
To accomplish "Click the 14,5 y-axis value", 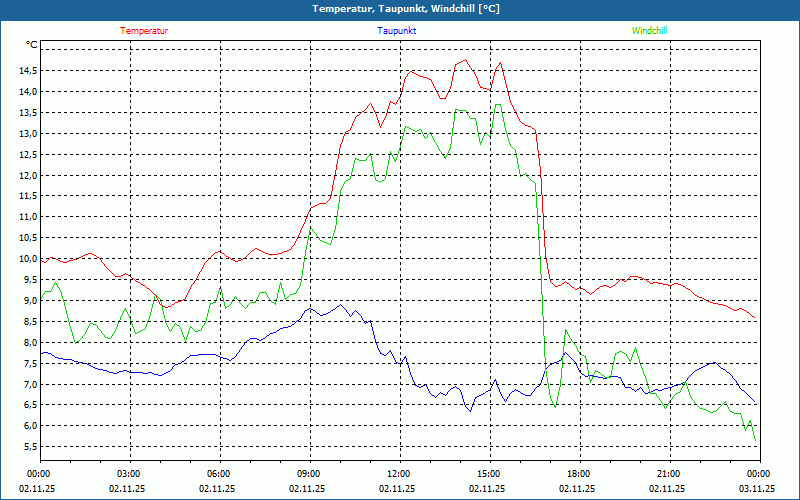I will pyautogui.click(x=26, y=71).
